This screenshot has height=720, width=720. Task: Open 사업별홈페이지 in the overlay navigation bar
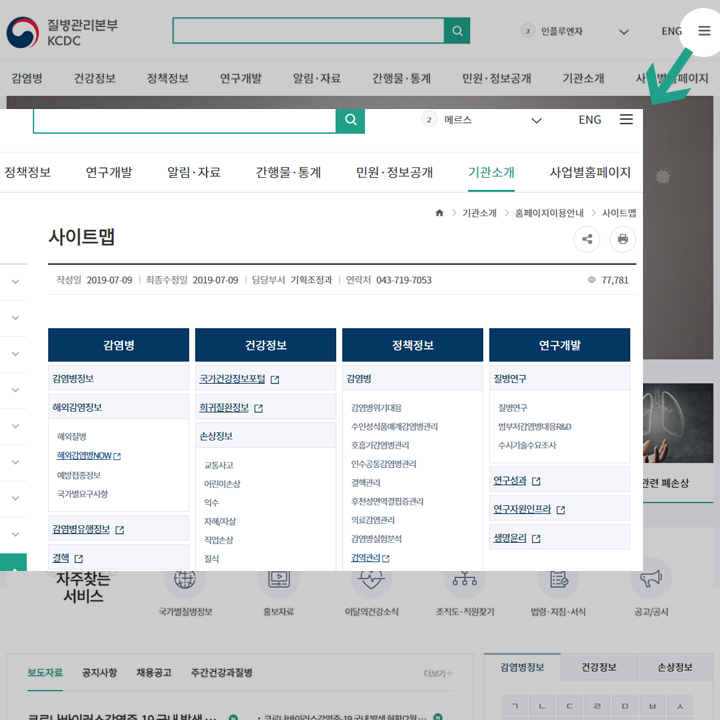pyautogui.click(x=591, y=172)
